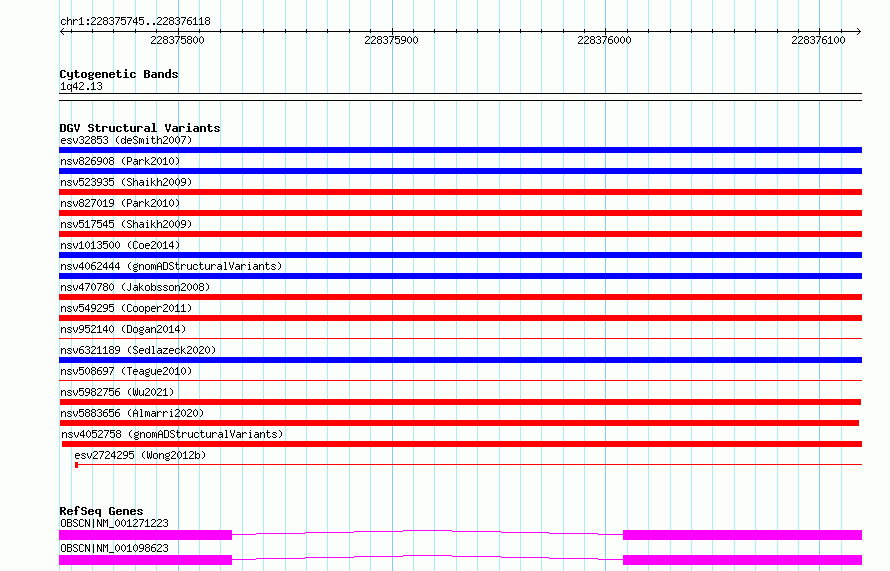Click ruler position 228376100
The height and width of the screenshot is (571, 890).
818,40
